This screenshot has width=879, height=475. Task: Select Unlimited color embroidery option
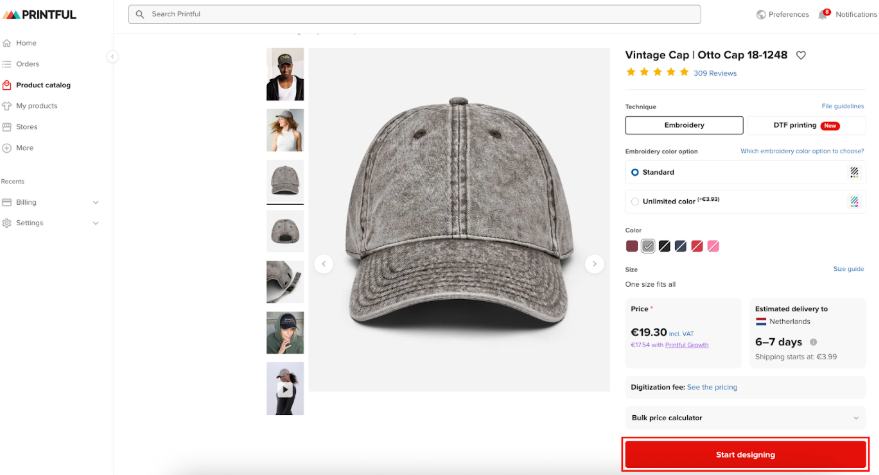tap(635, 201)
